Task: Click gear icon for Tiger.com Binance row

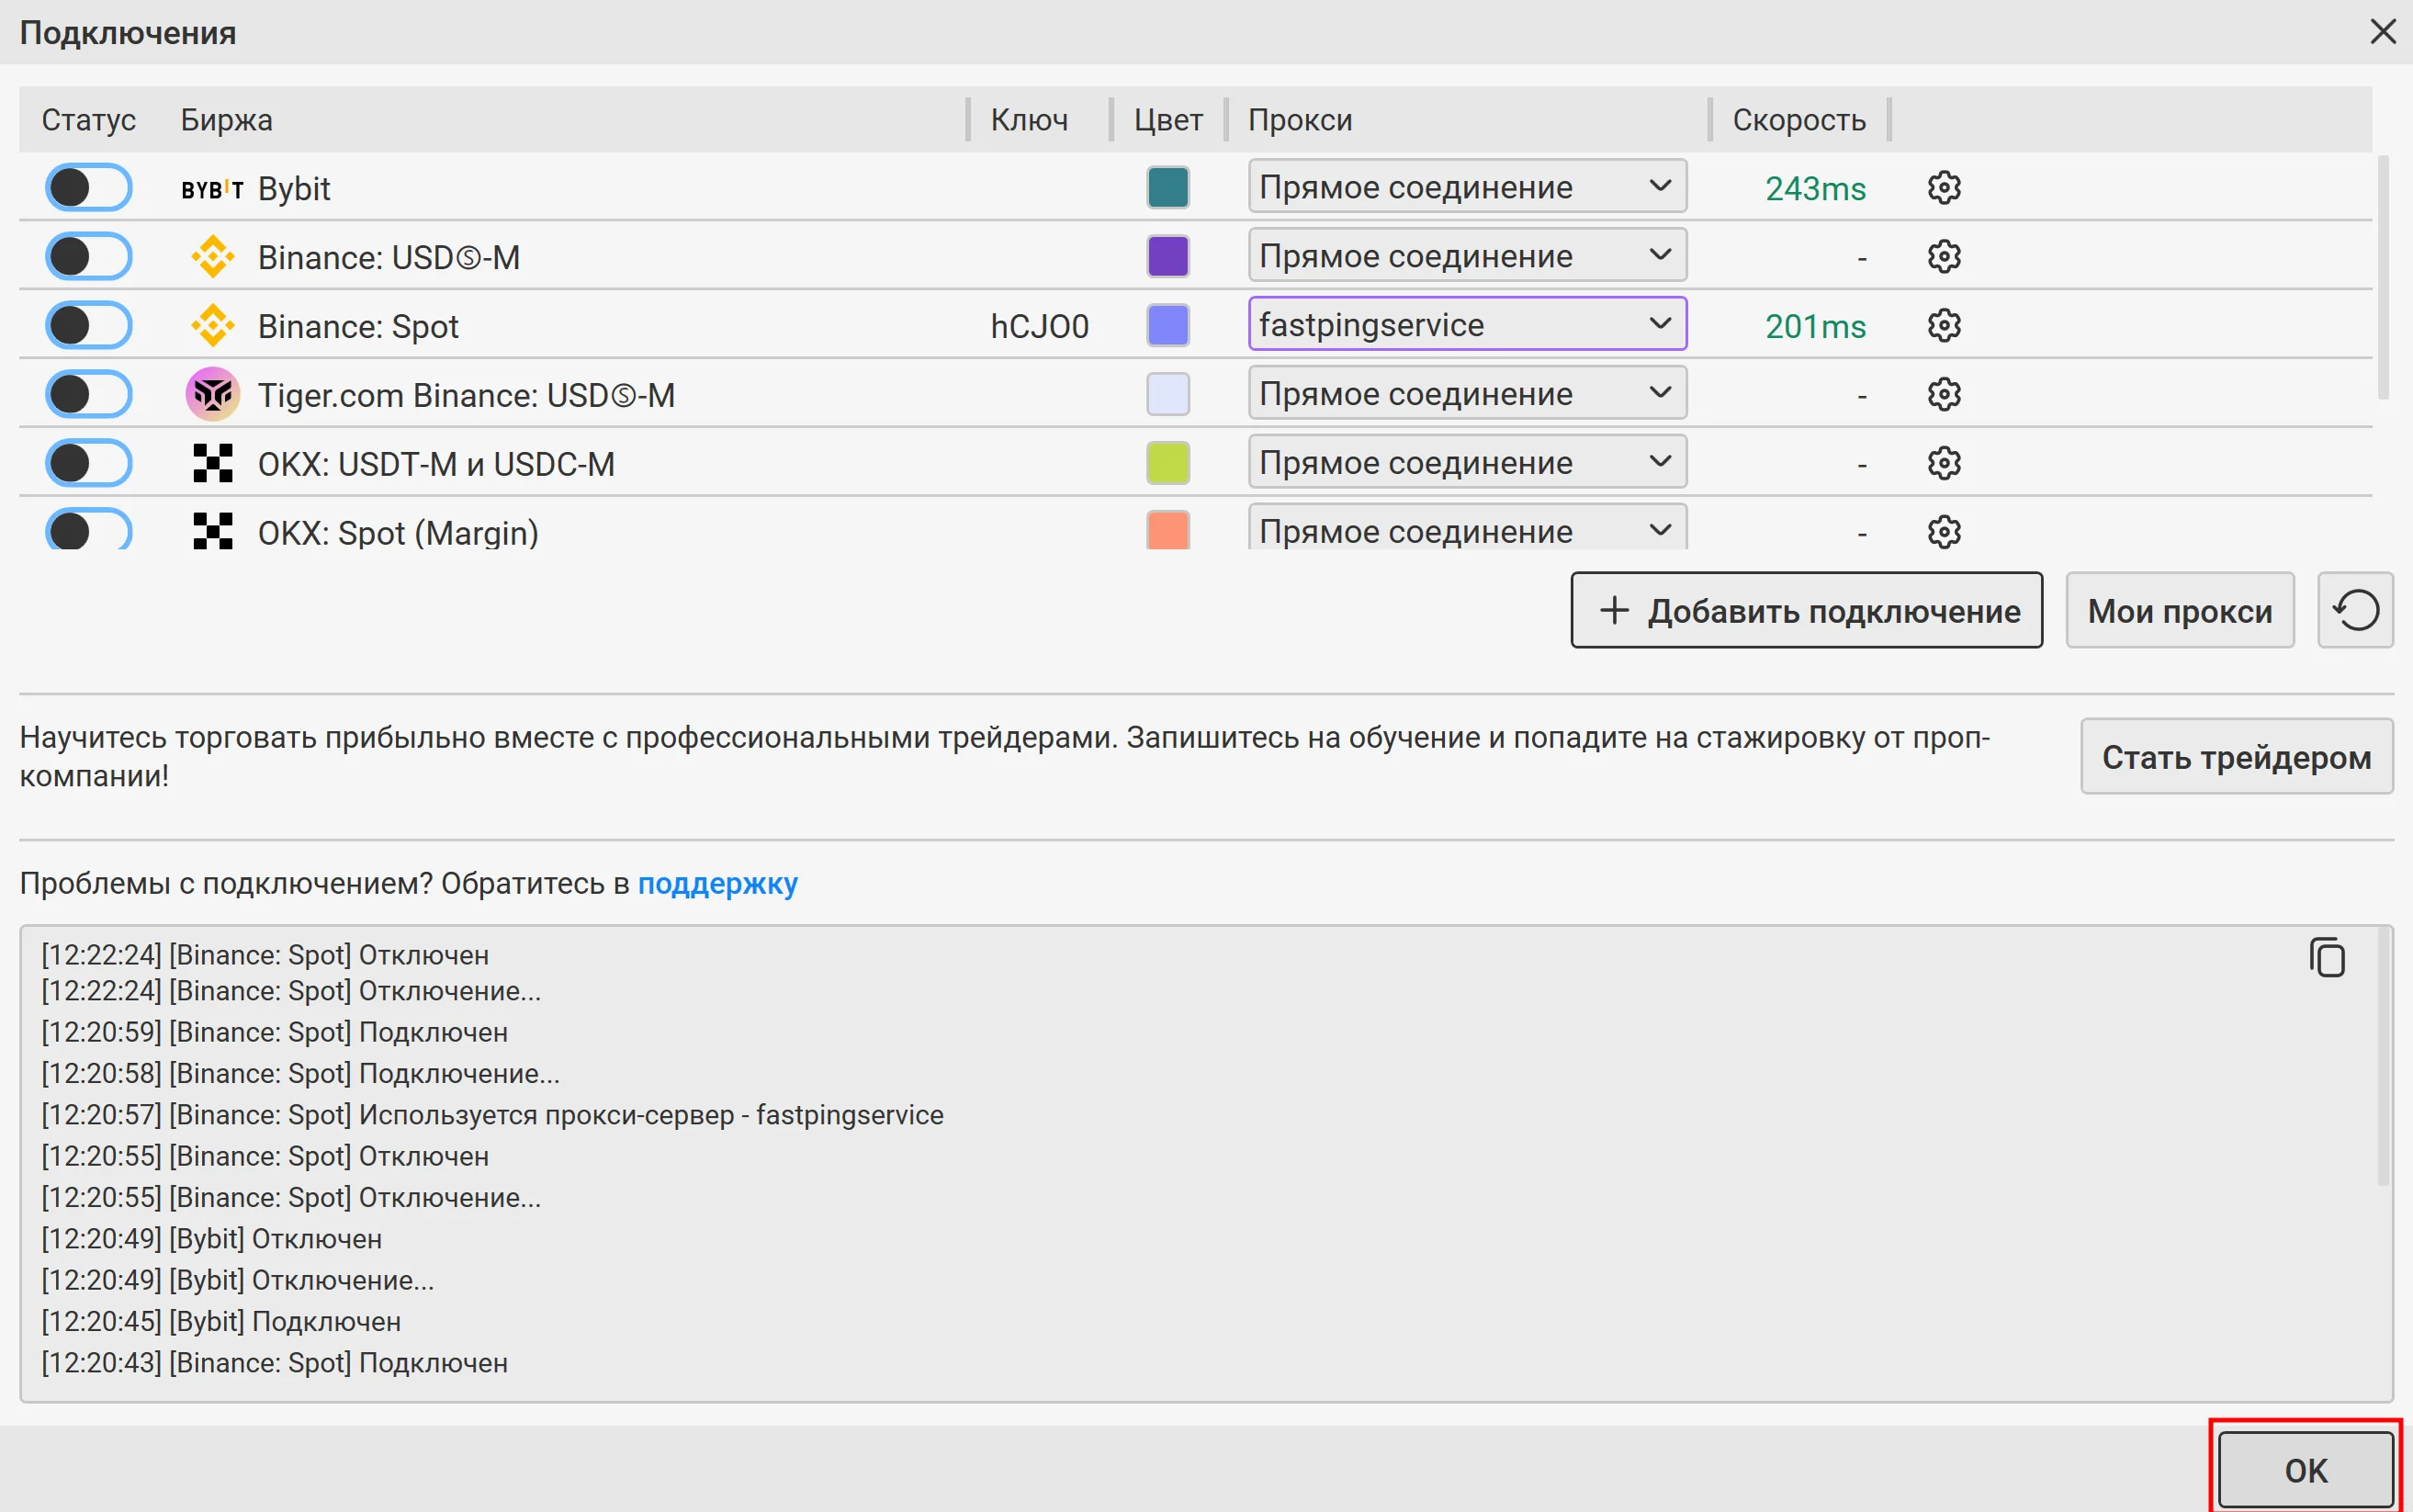Action: point(1943,394)
